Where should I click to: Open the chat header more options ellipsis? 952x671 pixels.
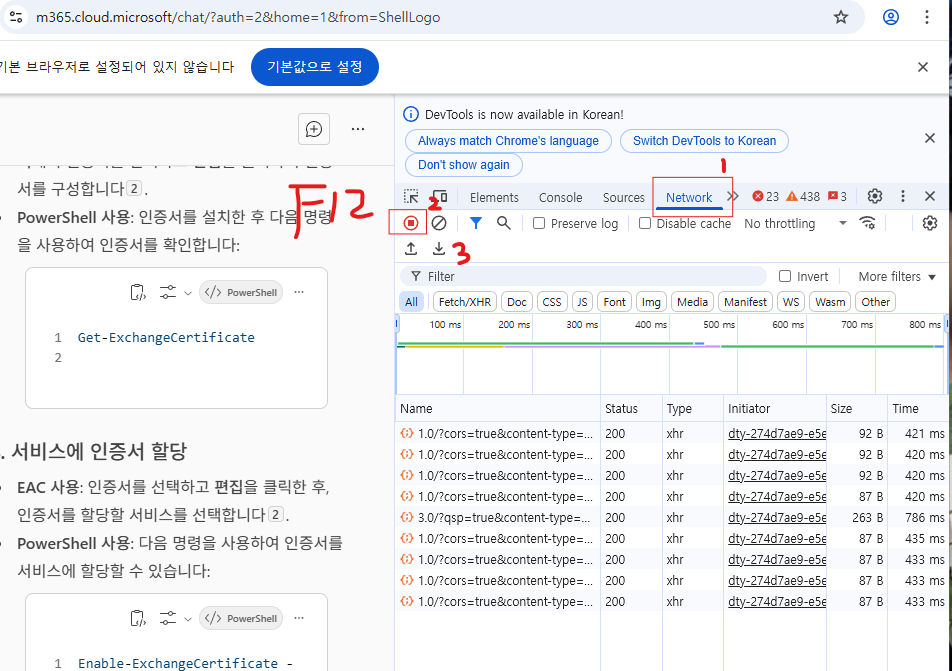coord(358,129)
